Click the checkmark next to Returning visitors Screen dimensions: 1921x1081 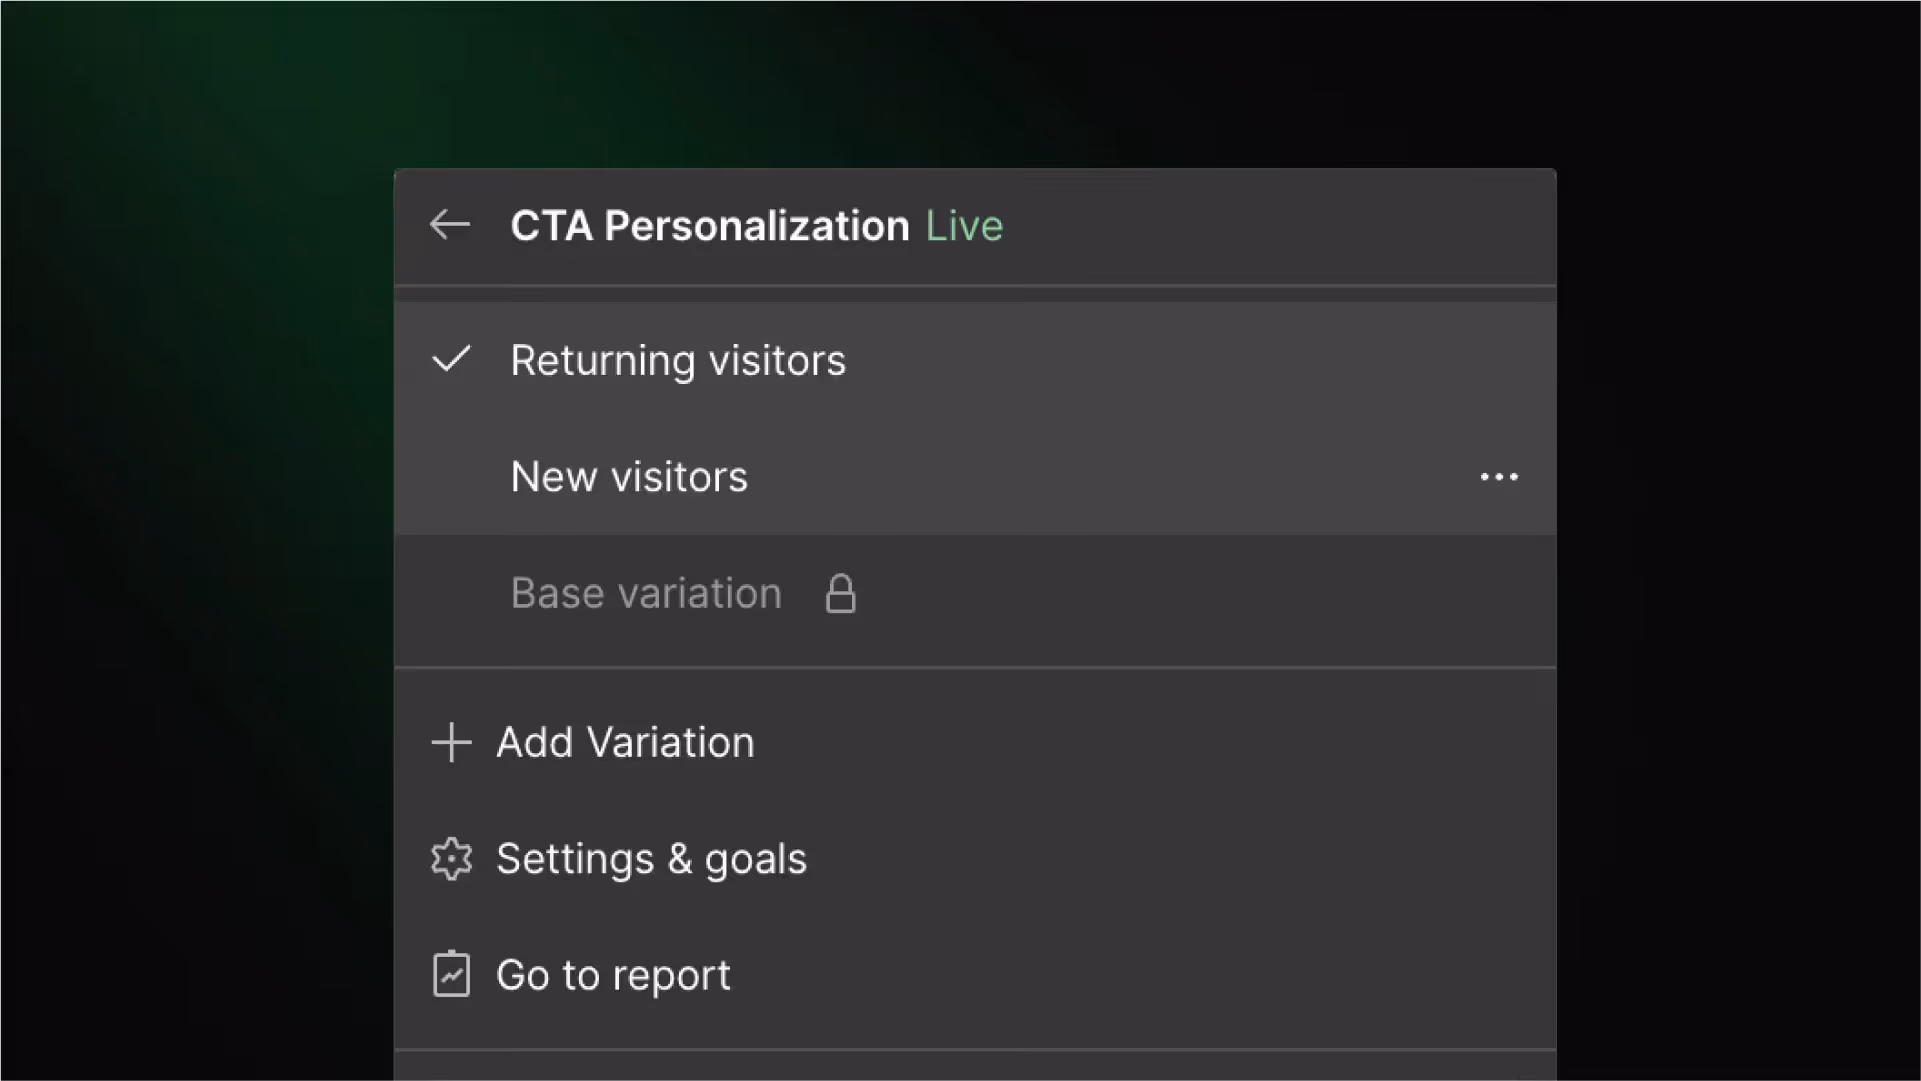tap(451, 360)
